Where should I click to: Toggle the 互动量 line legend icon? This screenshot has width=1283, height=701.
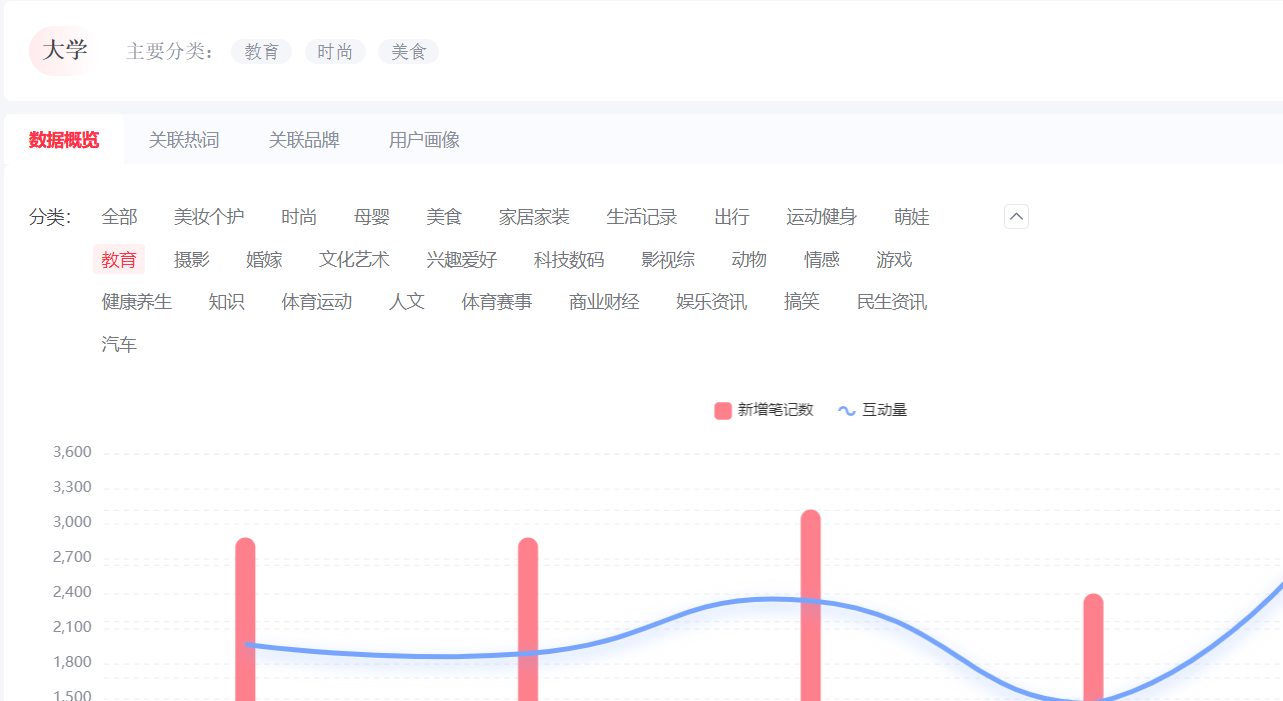coord(847,410)
